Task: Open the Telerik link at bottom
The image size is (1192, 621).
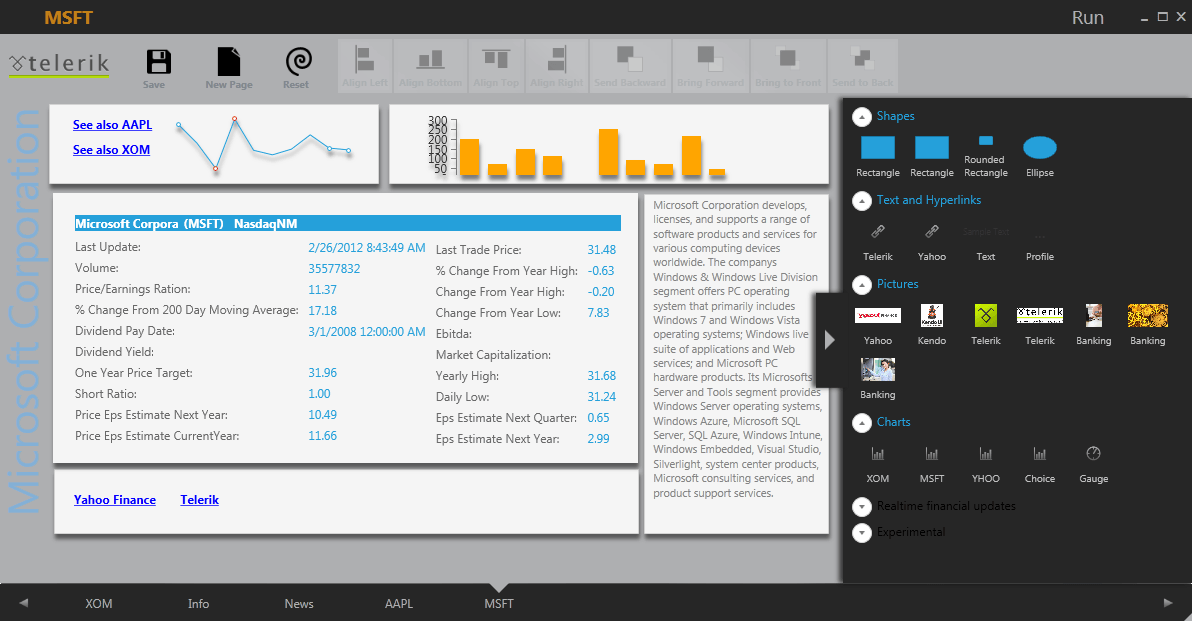Action: pos(199,499)
